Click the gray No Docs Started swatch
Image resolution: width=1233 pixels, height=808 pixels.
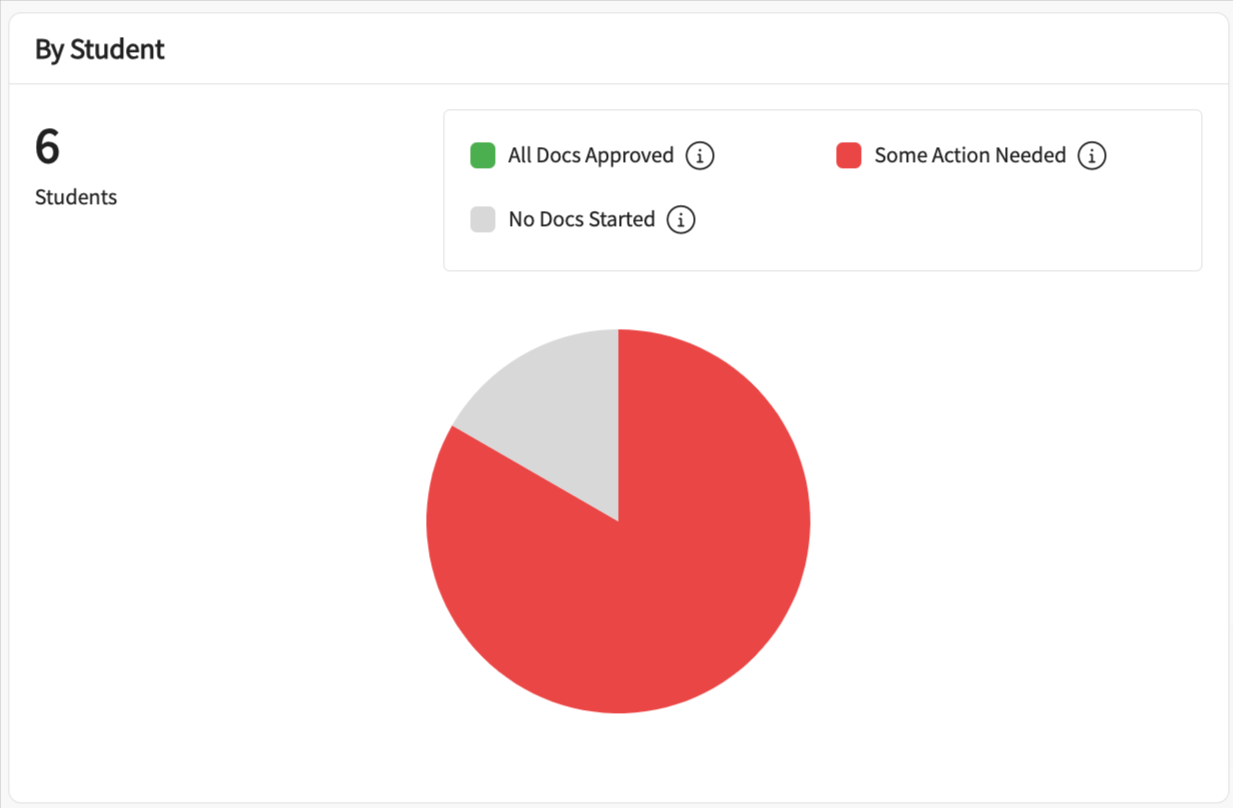483,220
